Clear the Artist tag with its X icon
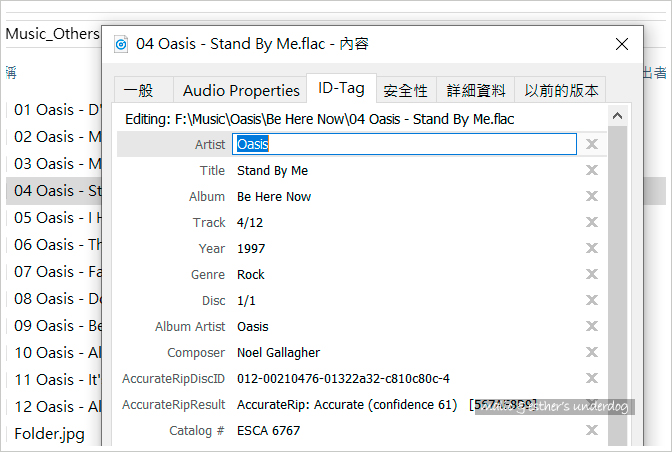This screenshot has width=672, height=452. [592, 144]
